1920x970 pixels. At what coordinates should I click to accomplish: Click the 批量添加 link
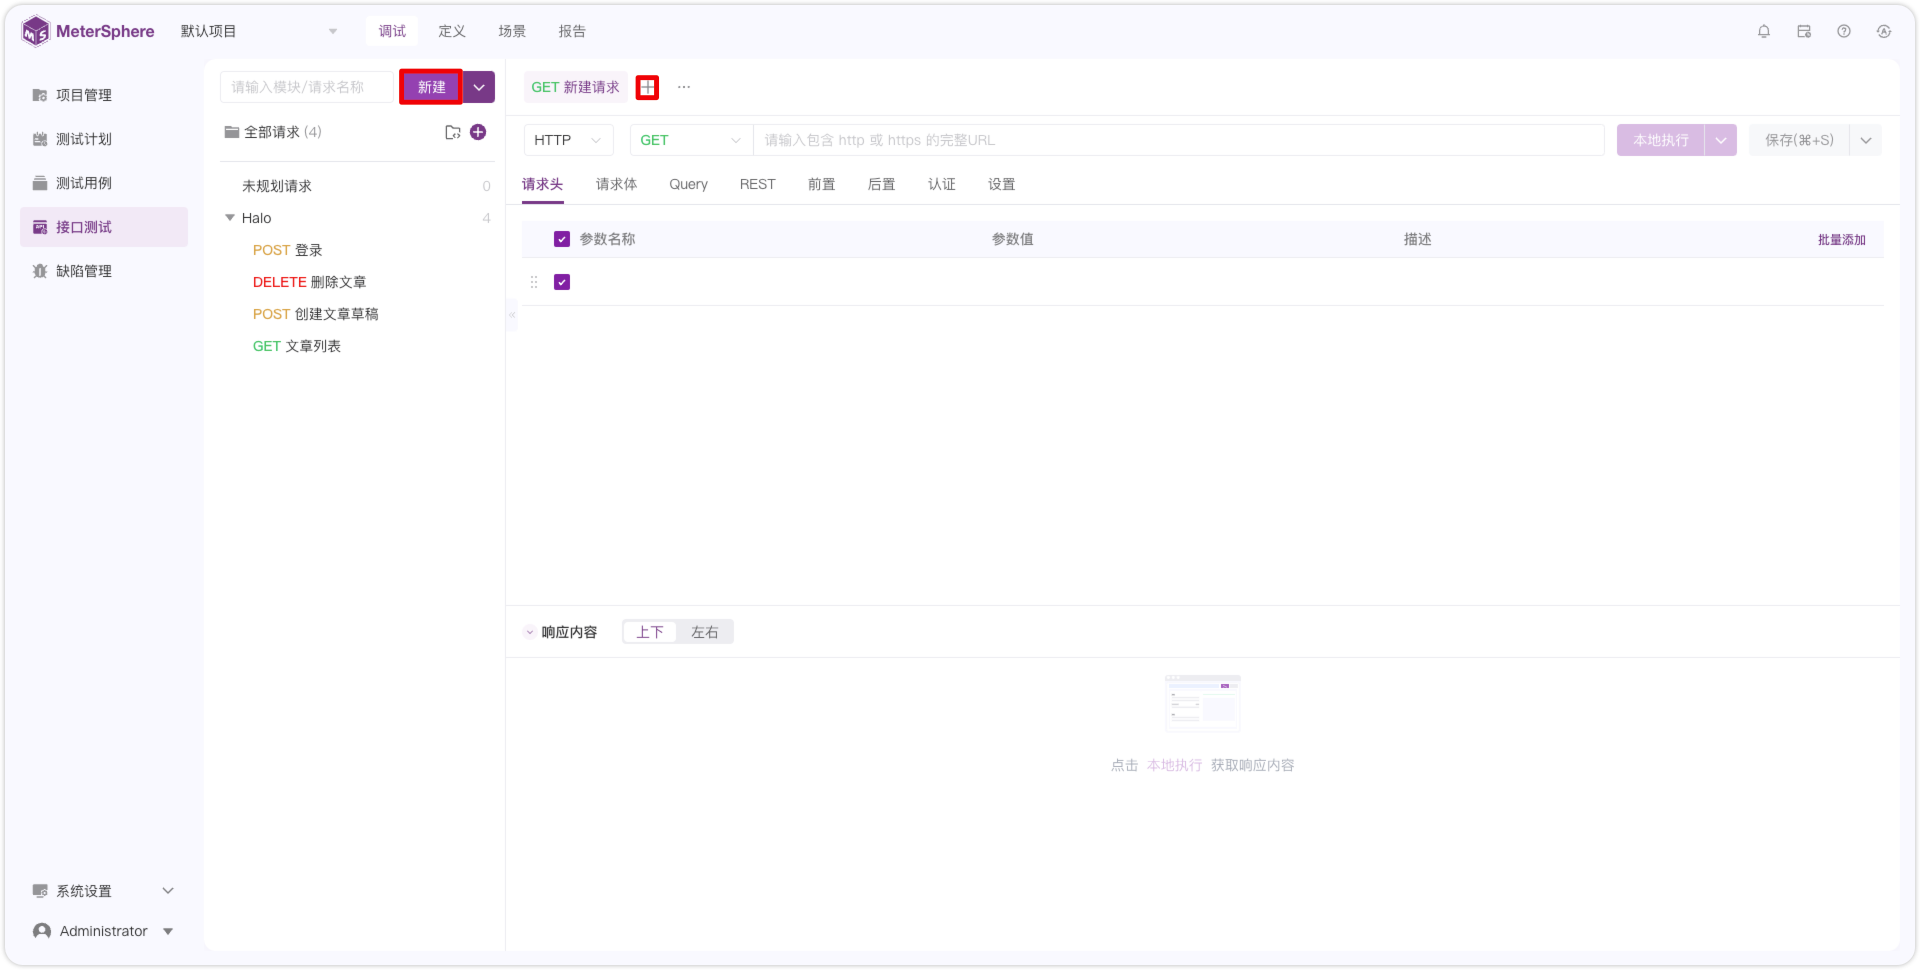1841,239
